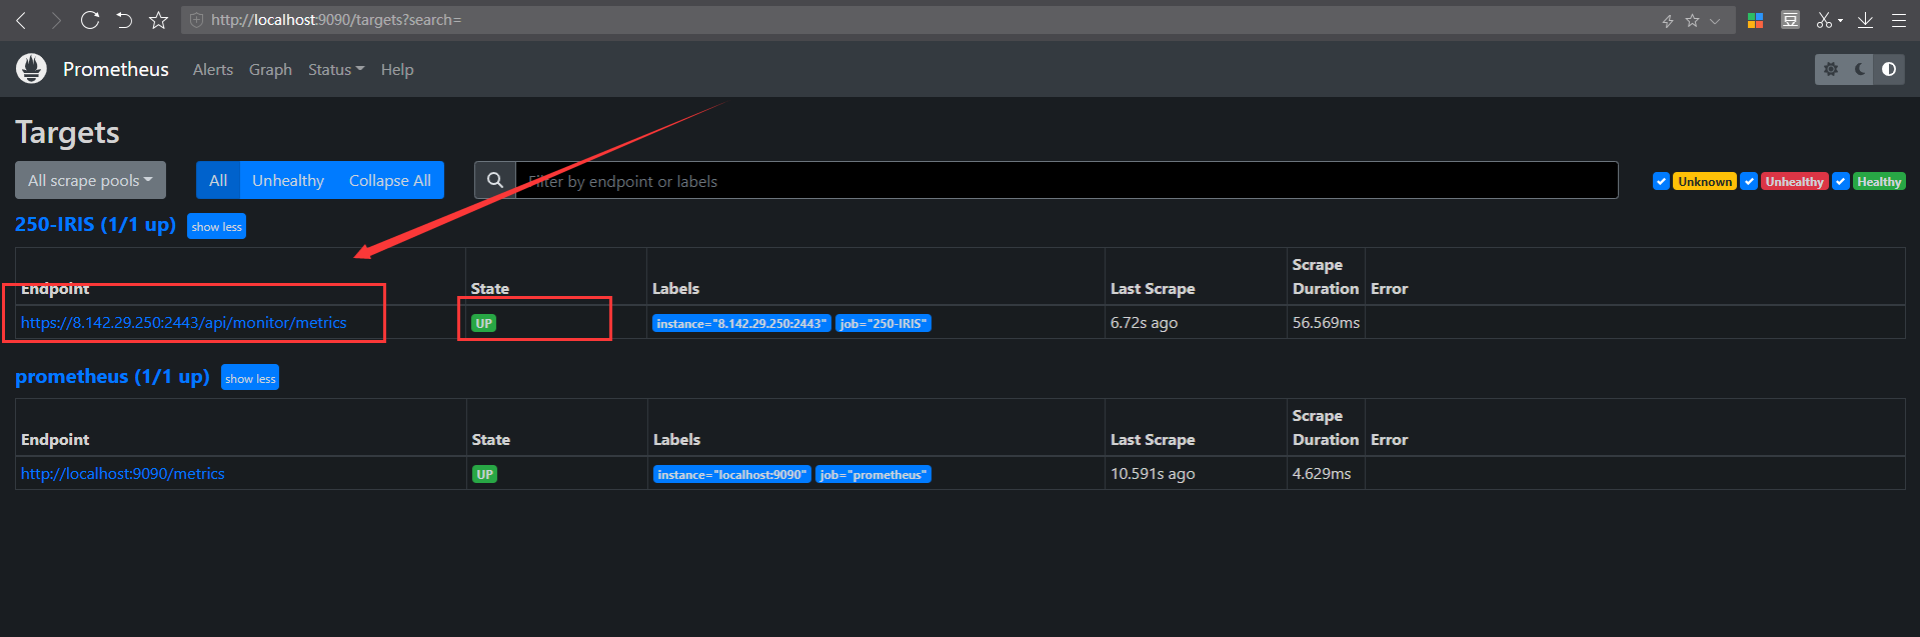This screenshot has width=1920, height=637.
Task: Click the job="250-IRIS" label badge
Action: coord(883,323)
